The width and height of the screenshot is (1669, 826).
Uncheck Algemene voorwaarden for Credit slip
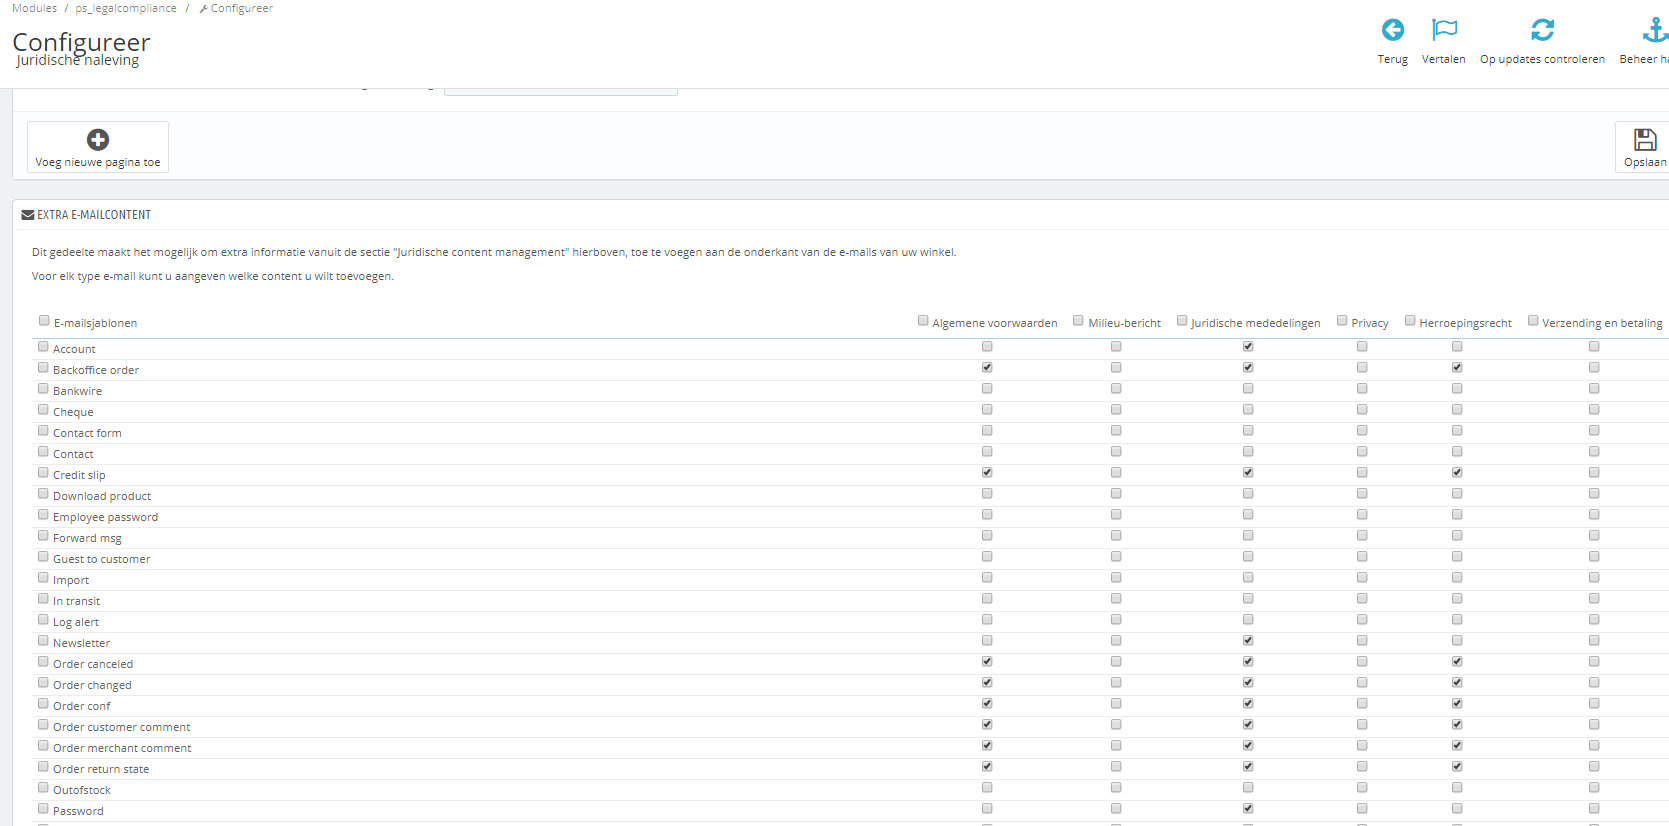click(987, 473)
